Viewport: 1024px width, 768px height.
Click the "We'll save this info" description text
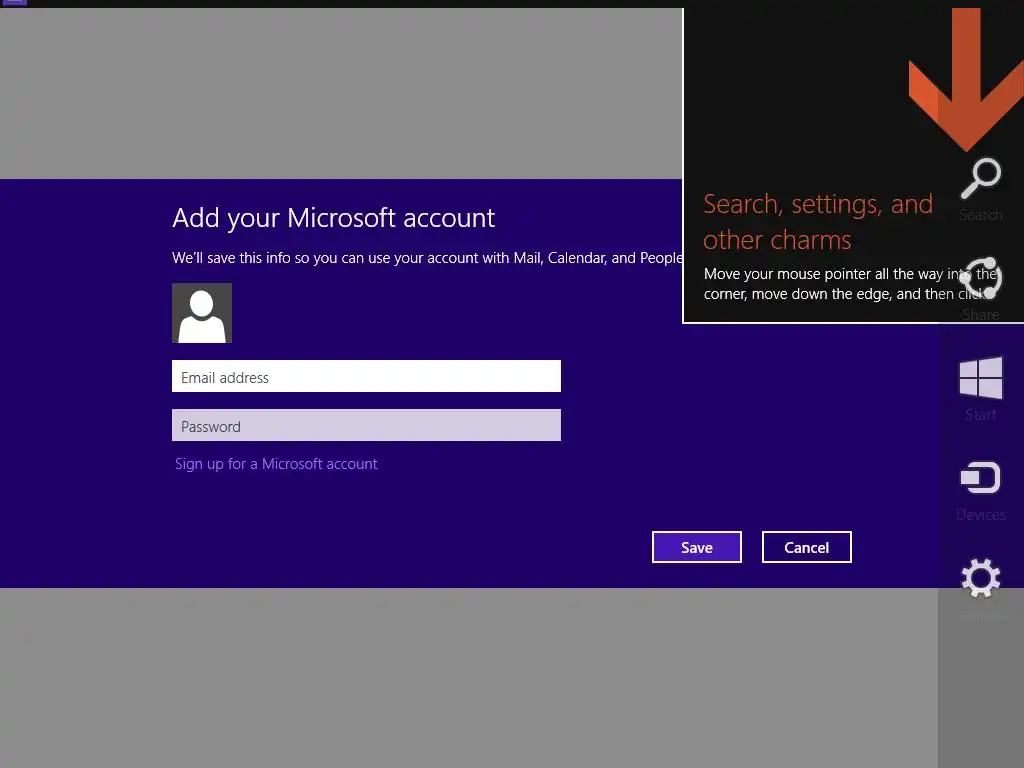[x=427, y=258]
